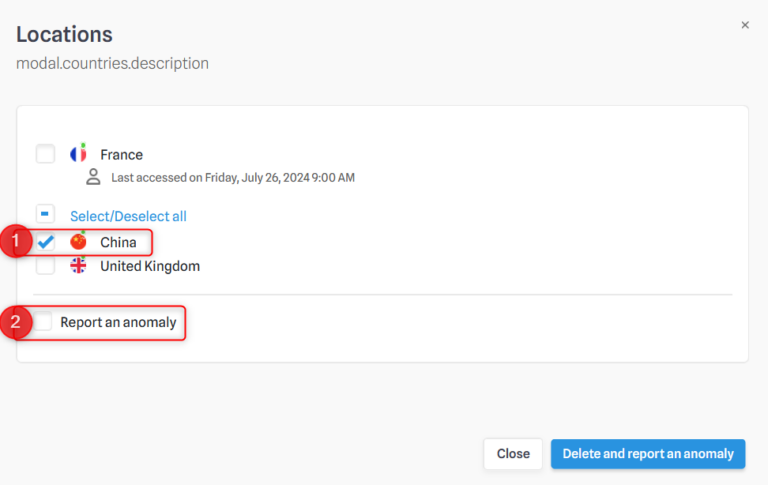Click the Last accessed date text
The width and height of the screenshot is (768, 485).
[233, 177]
